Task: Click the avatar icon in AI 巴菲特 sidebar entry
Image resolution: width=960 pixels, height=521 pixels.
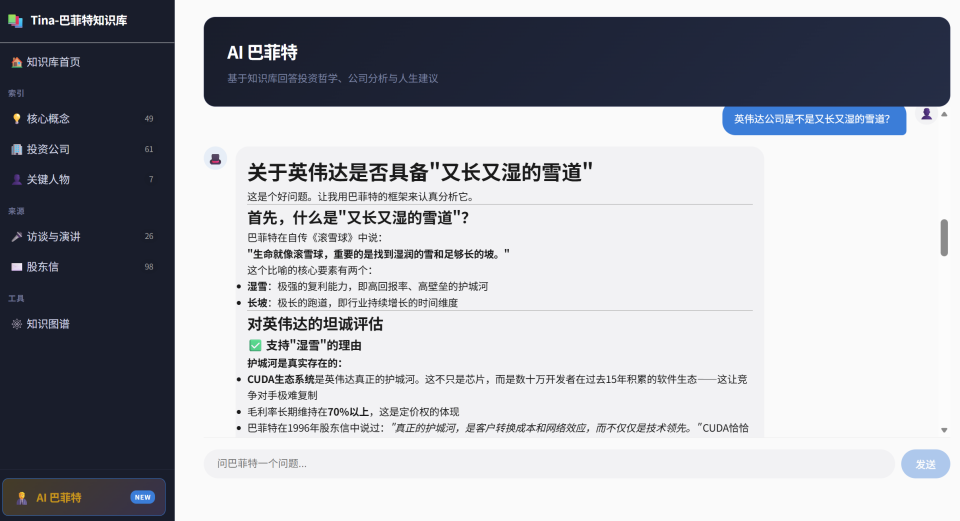Action: coord(22,498)
